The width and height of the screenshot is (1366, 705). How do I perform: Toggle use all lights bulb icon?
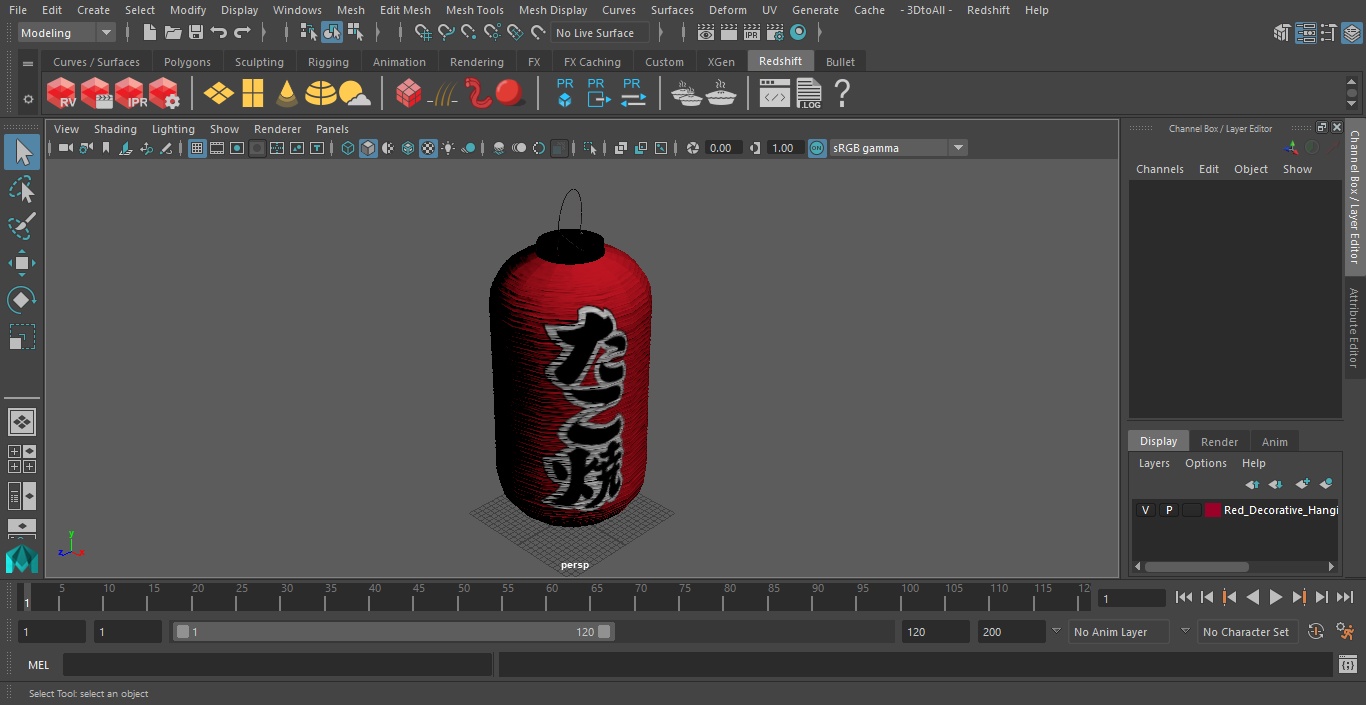click(448, 148)
